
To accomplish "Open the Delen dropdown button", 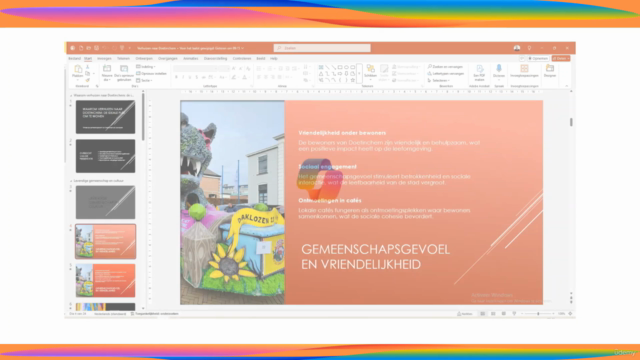I will [x=561, y=59].
